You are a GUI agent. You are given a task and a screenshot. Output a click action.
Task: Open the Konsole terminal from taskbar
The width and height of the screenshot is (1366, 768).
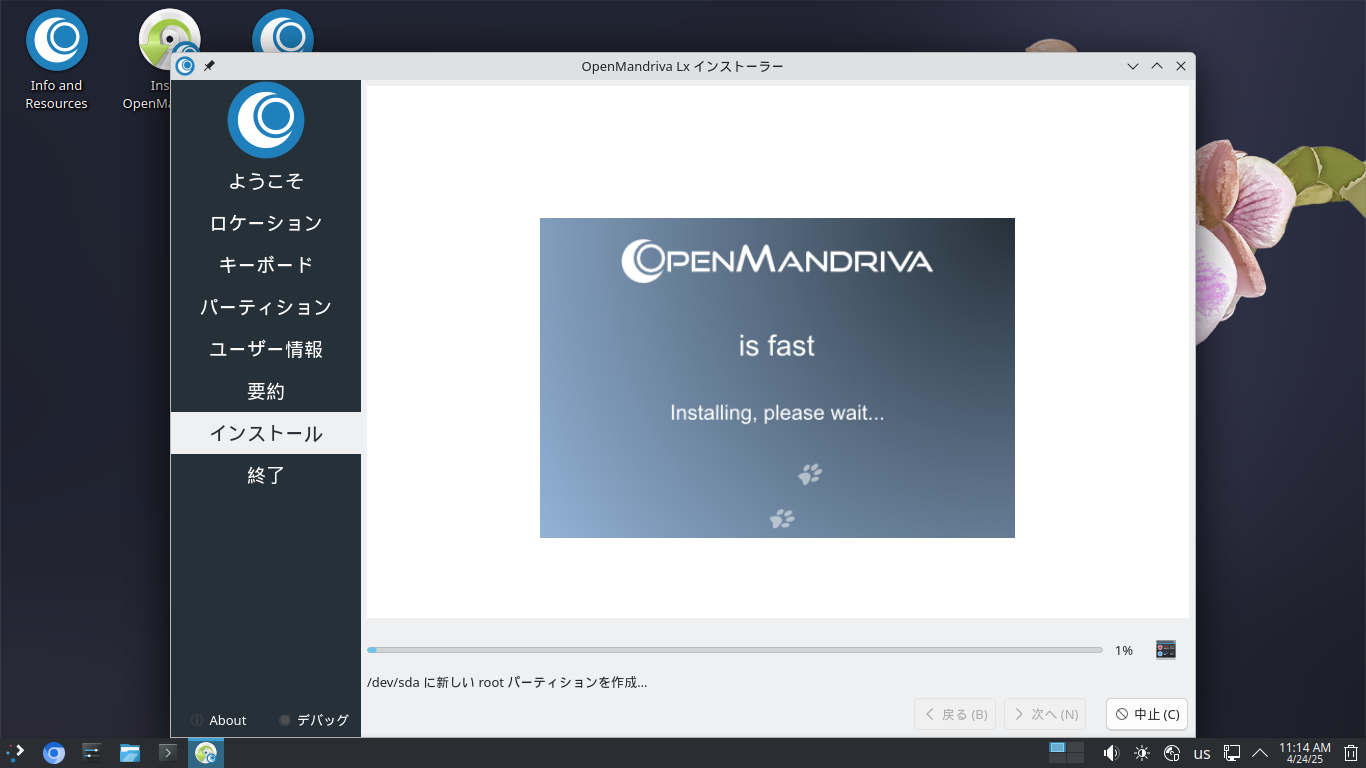point(168,752)
